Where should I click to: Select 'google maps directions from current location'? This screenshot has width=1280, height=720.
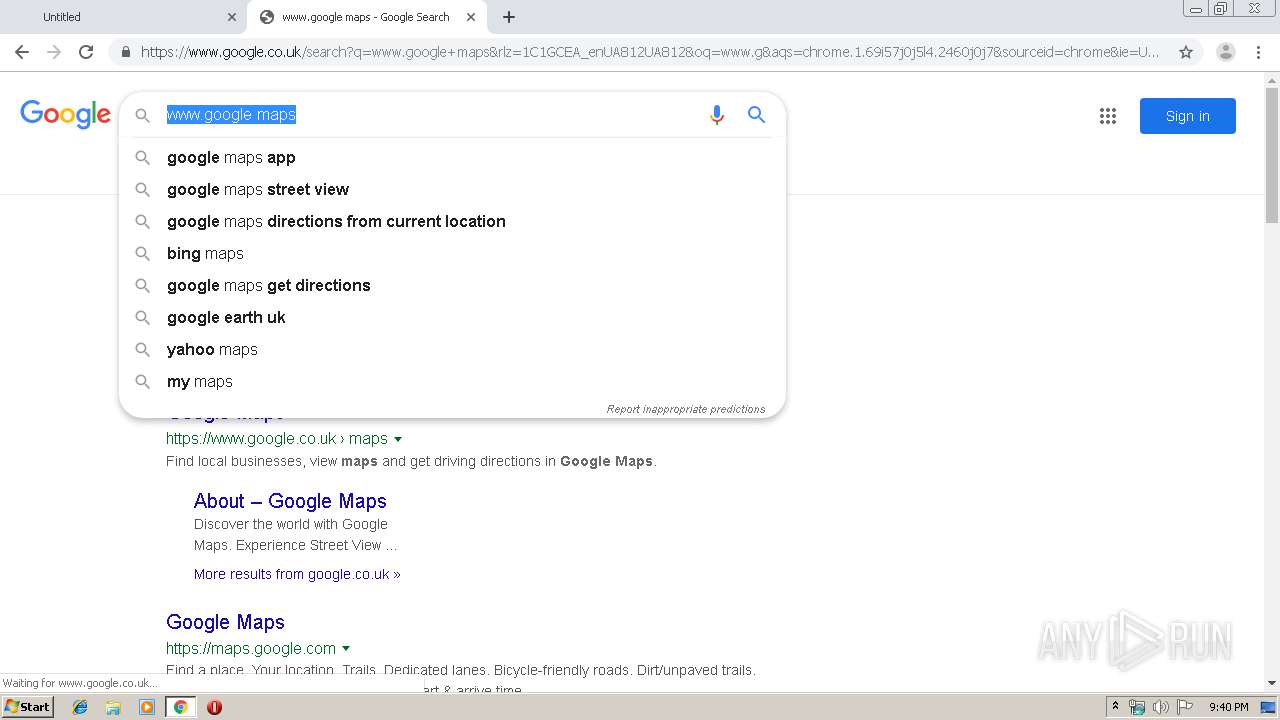point(452,221)
